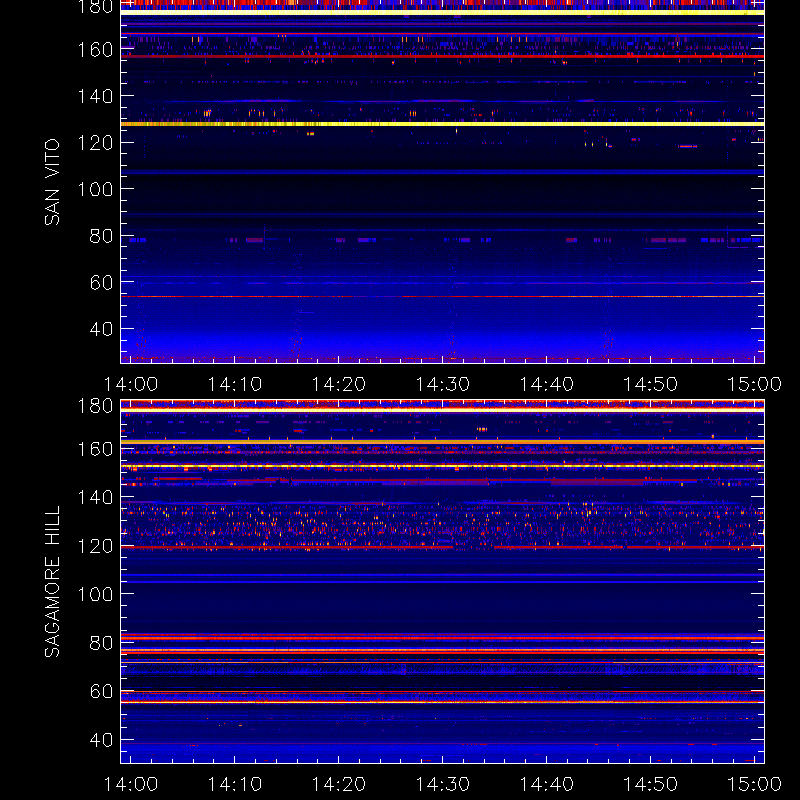Select the 100 tick label on San Vito axis
Viewport: 800px width, 800px height.
(95, 189)
